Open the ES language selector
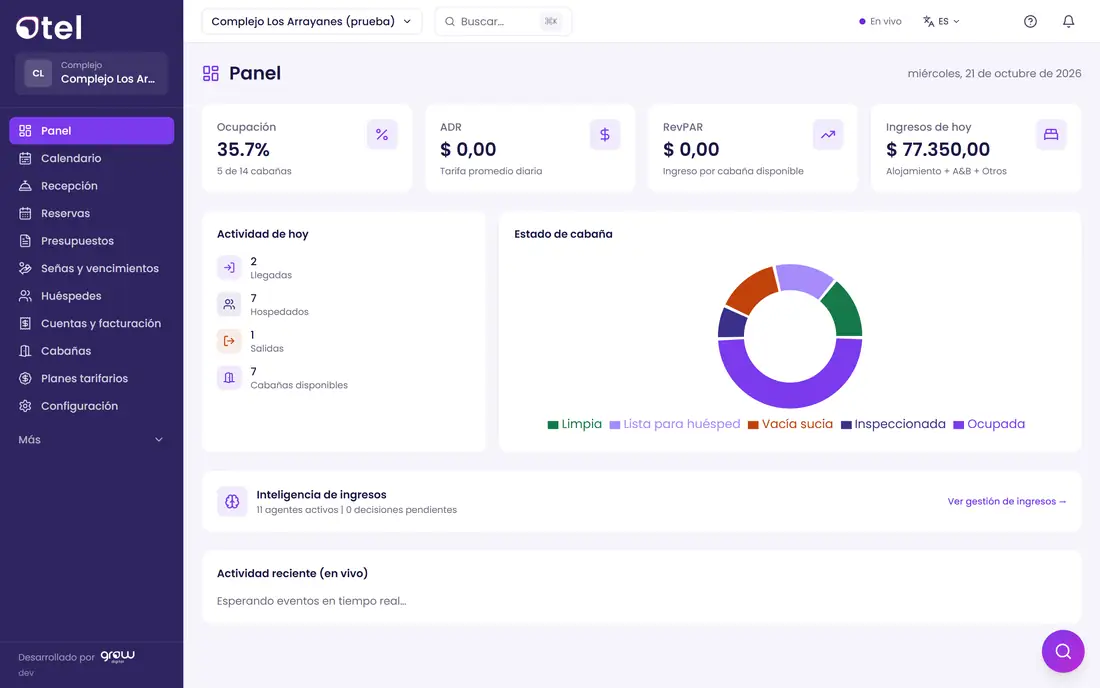Image resolution: width=1100 pixels, height=688 pixels. click(941, 22)
